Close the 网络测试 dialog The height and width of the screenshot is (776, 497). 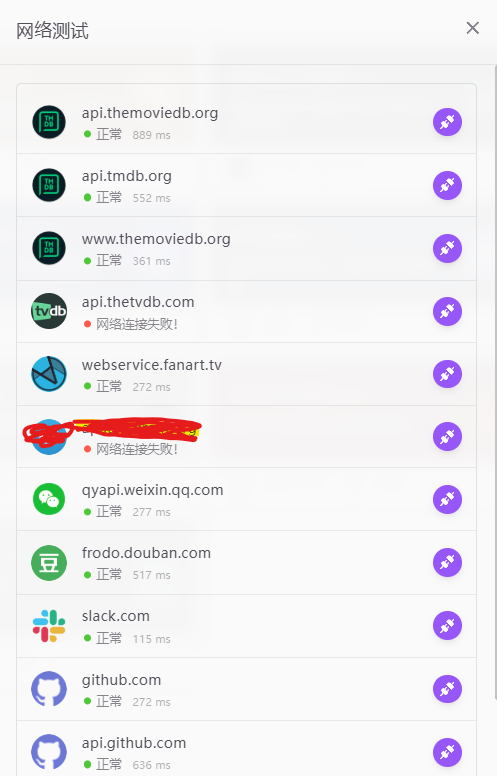point(473,28)
